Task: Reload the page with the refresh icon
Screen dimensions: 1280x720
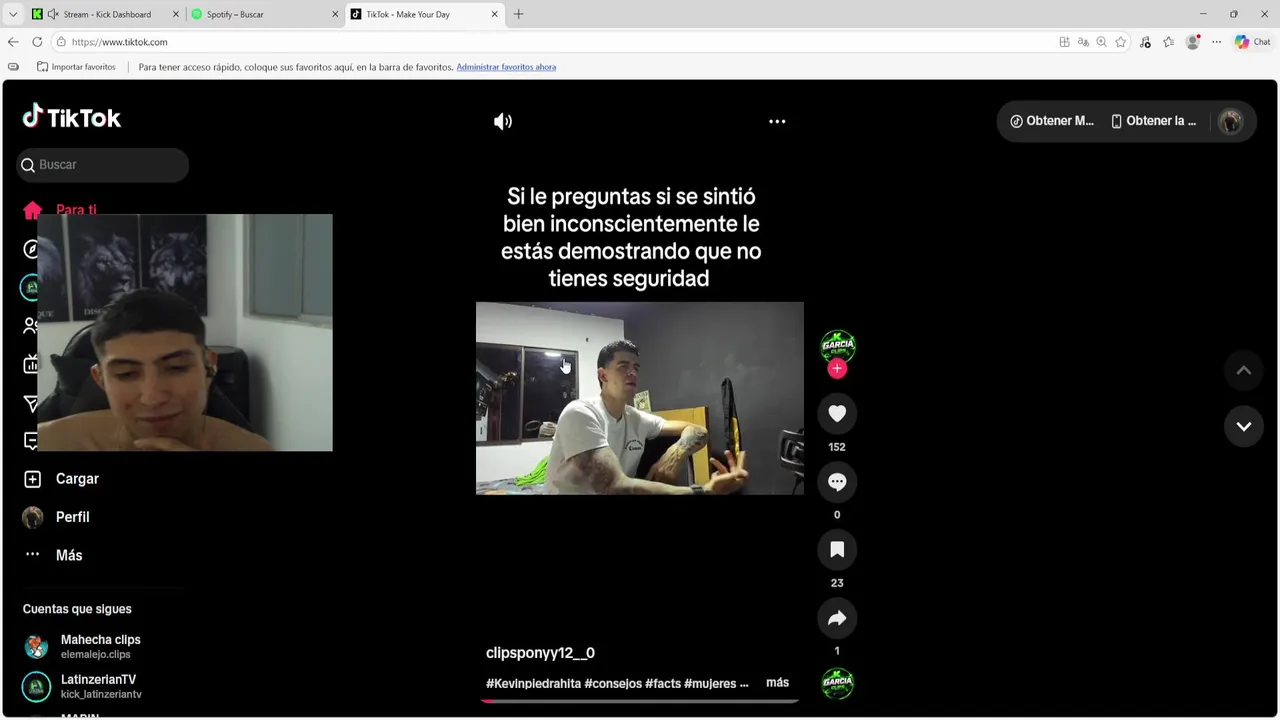Action: pos(37,42)
